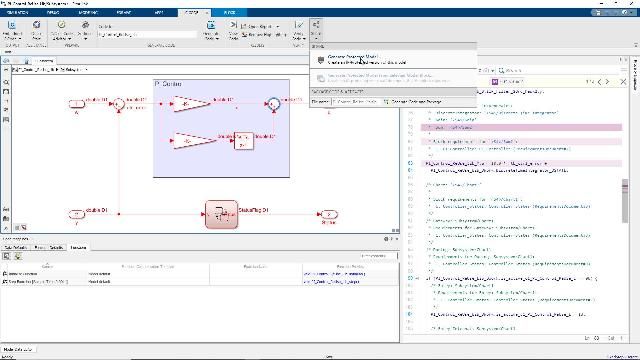Switch to the MODELING ribbon tab
Image resolution: width=640 pixels, height=360 pixels.
point(88,13)
